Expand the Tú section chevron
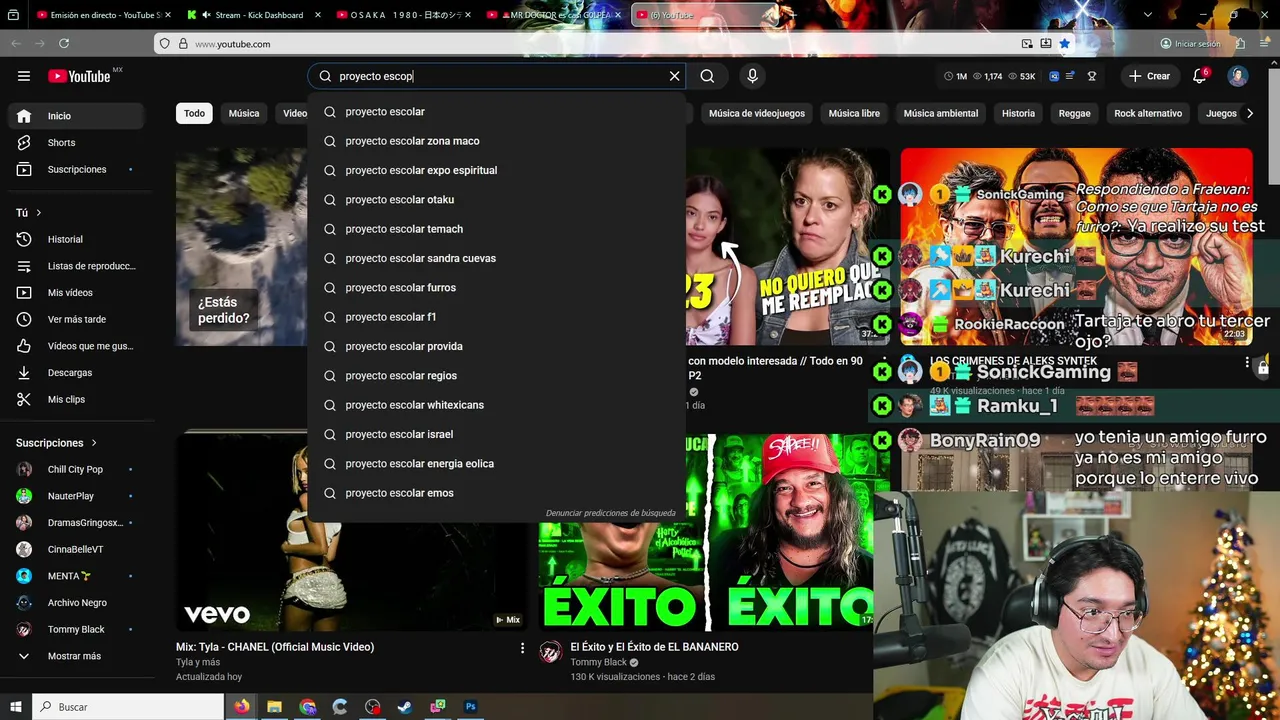Image resolution: width=1280 pixels, height=720 pixels. [x=39, y=213]
